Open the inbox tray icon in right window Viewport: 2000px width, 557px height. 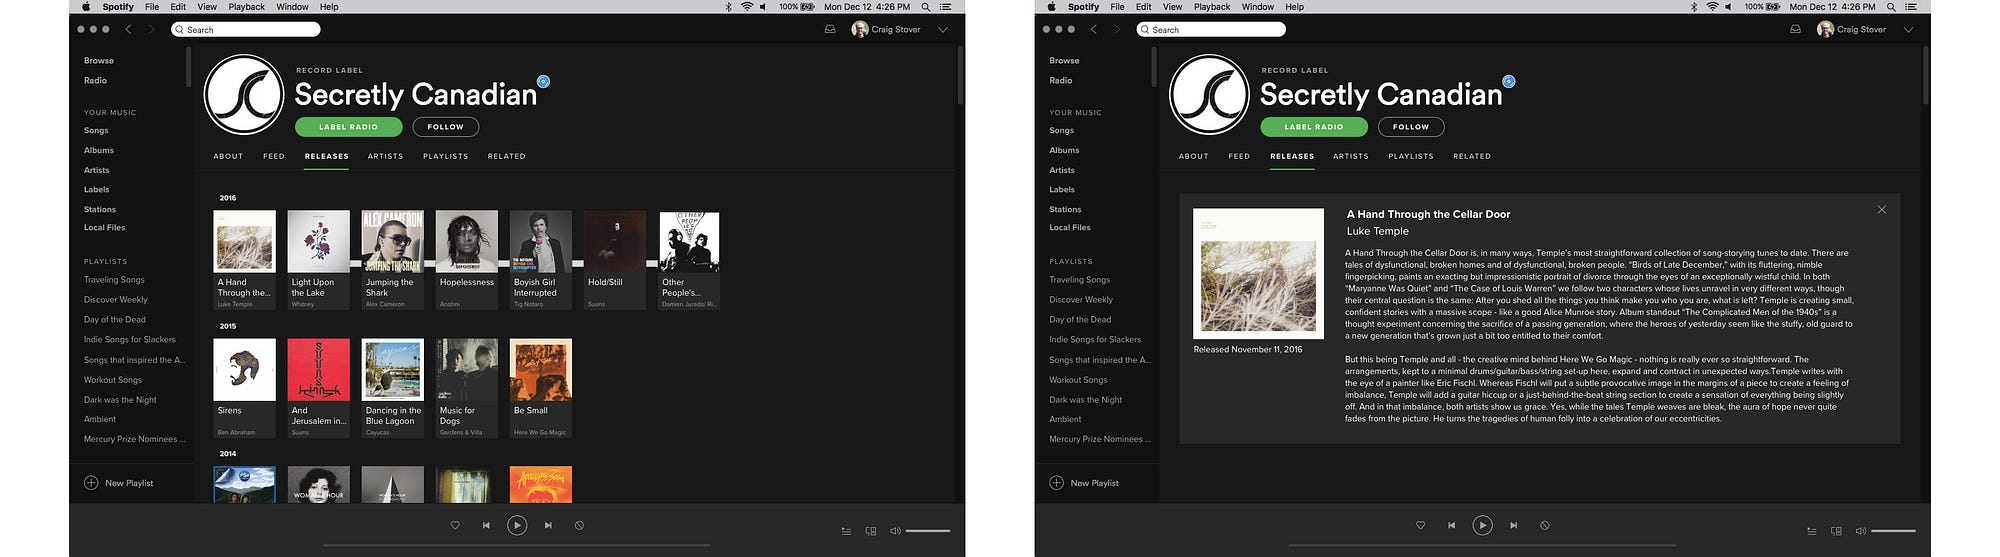tap(1795, 29)
